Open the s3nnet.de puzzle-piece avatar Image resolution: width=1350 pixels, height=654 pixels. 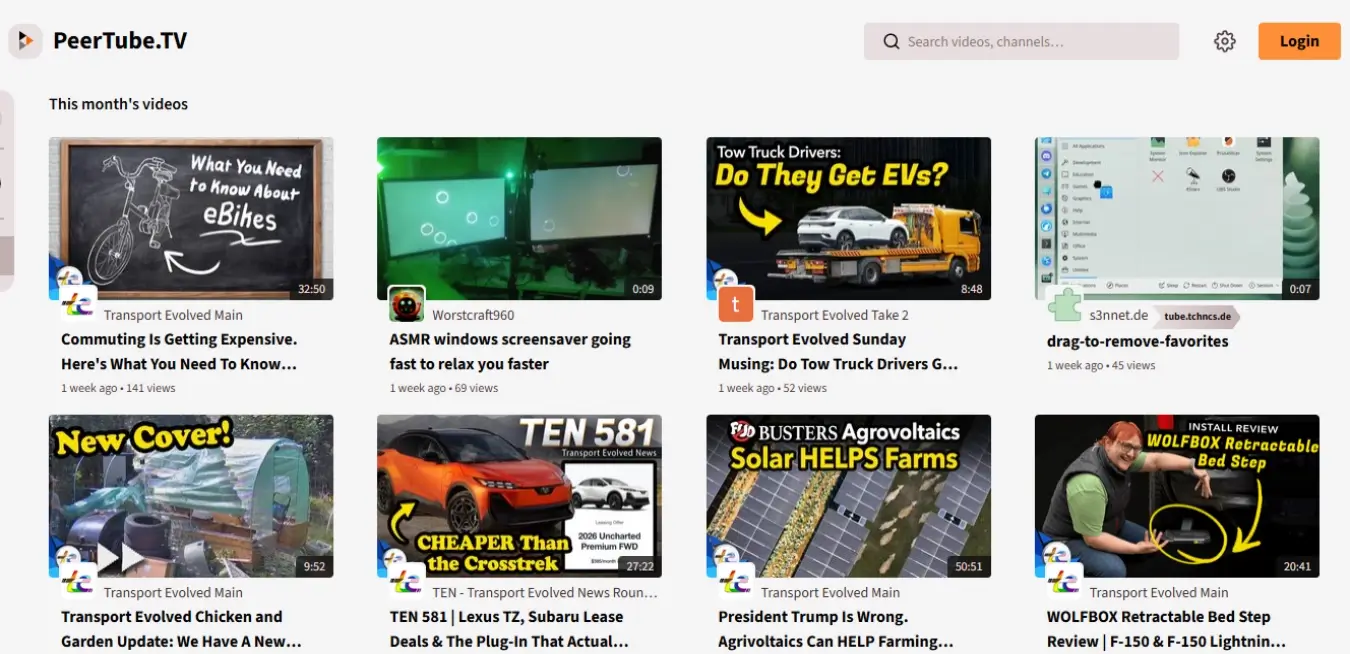point(1064,304)
